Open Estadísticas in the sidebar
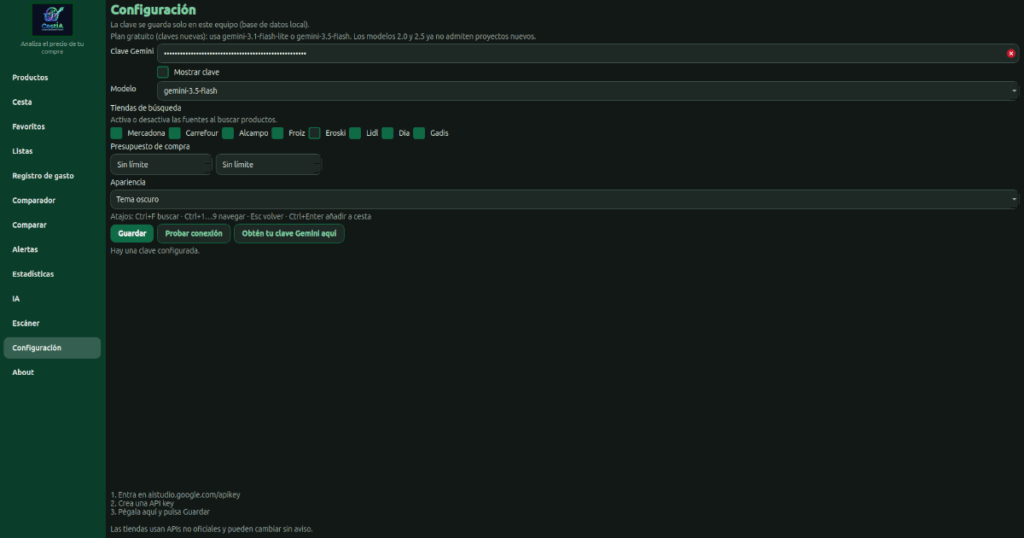The height and width of the screenshot is (538, 1024). pyautogui.click(x=52, y=274)
